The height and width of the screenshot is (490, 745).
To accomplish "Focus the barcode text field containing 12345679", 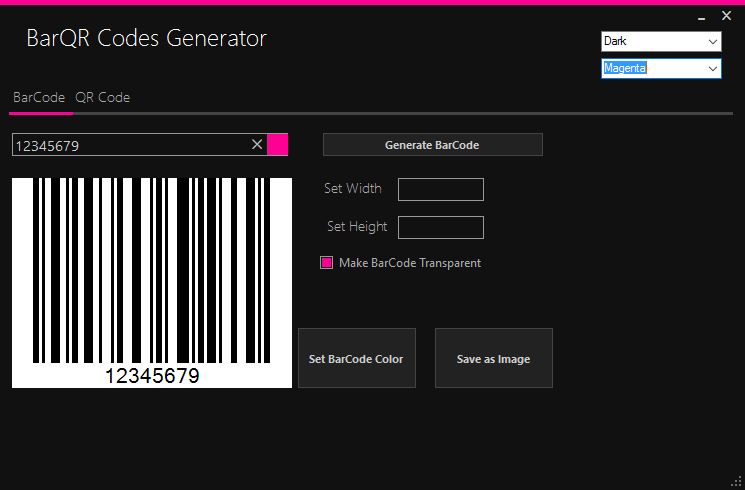I will (x=128, y=145).
